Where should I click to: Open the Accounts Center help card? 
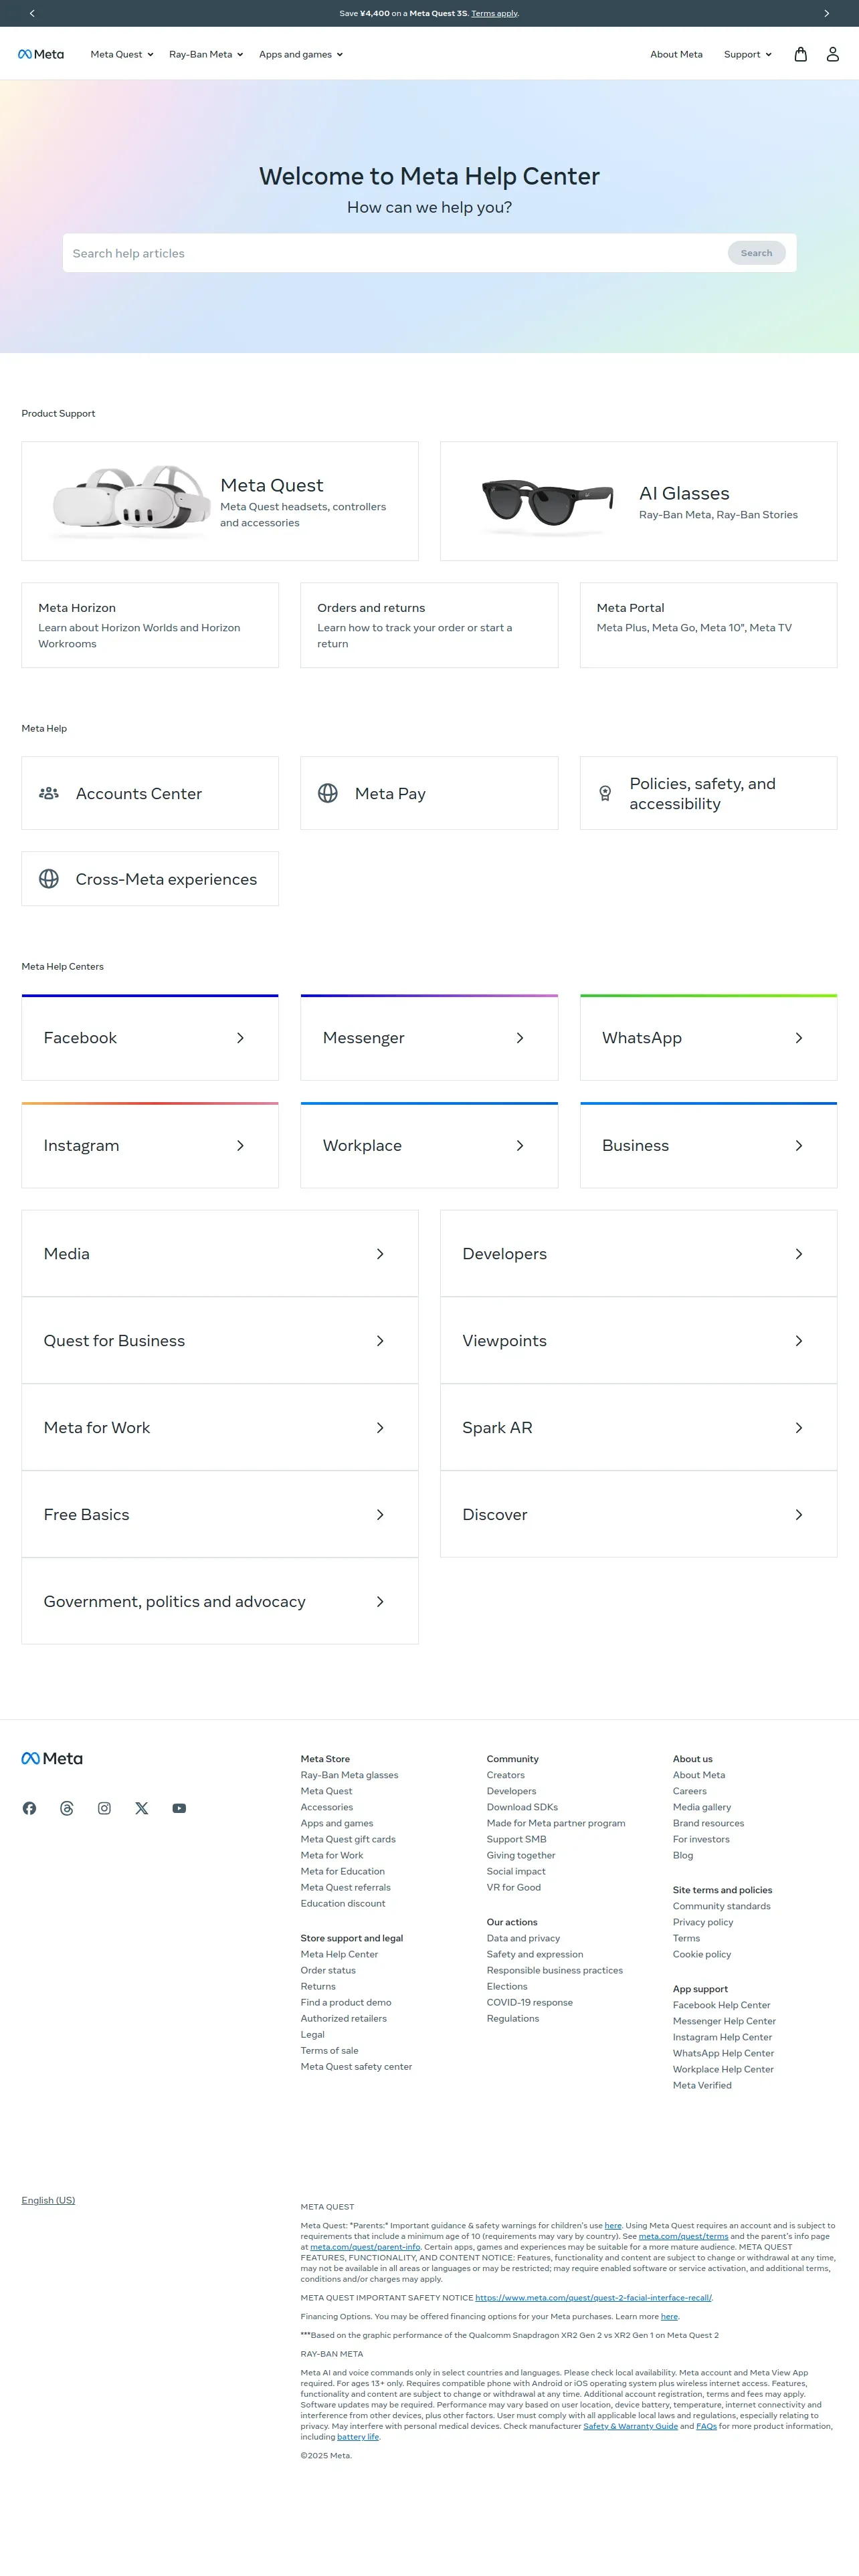[150, 793]
